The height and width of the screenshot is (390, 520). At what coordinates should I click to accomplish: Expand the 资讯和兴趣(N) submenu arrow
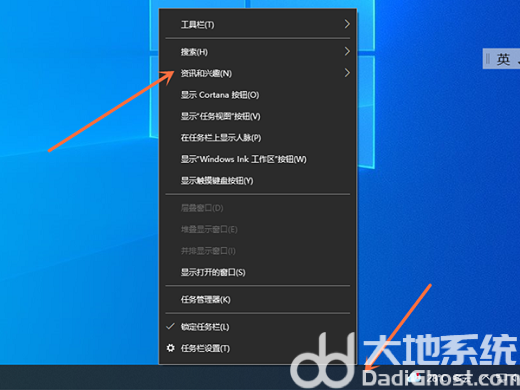347,73
